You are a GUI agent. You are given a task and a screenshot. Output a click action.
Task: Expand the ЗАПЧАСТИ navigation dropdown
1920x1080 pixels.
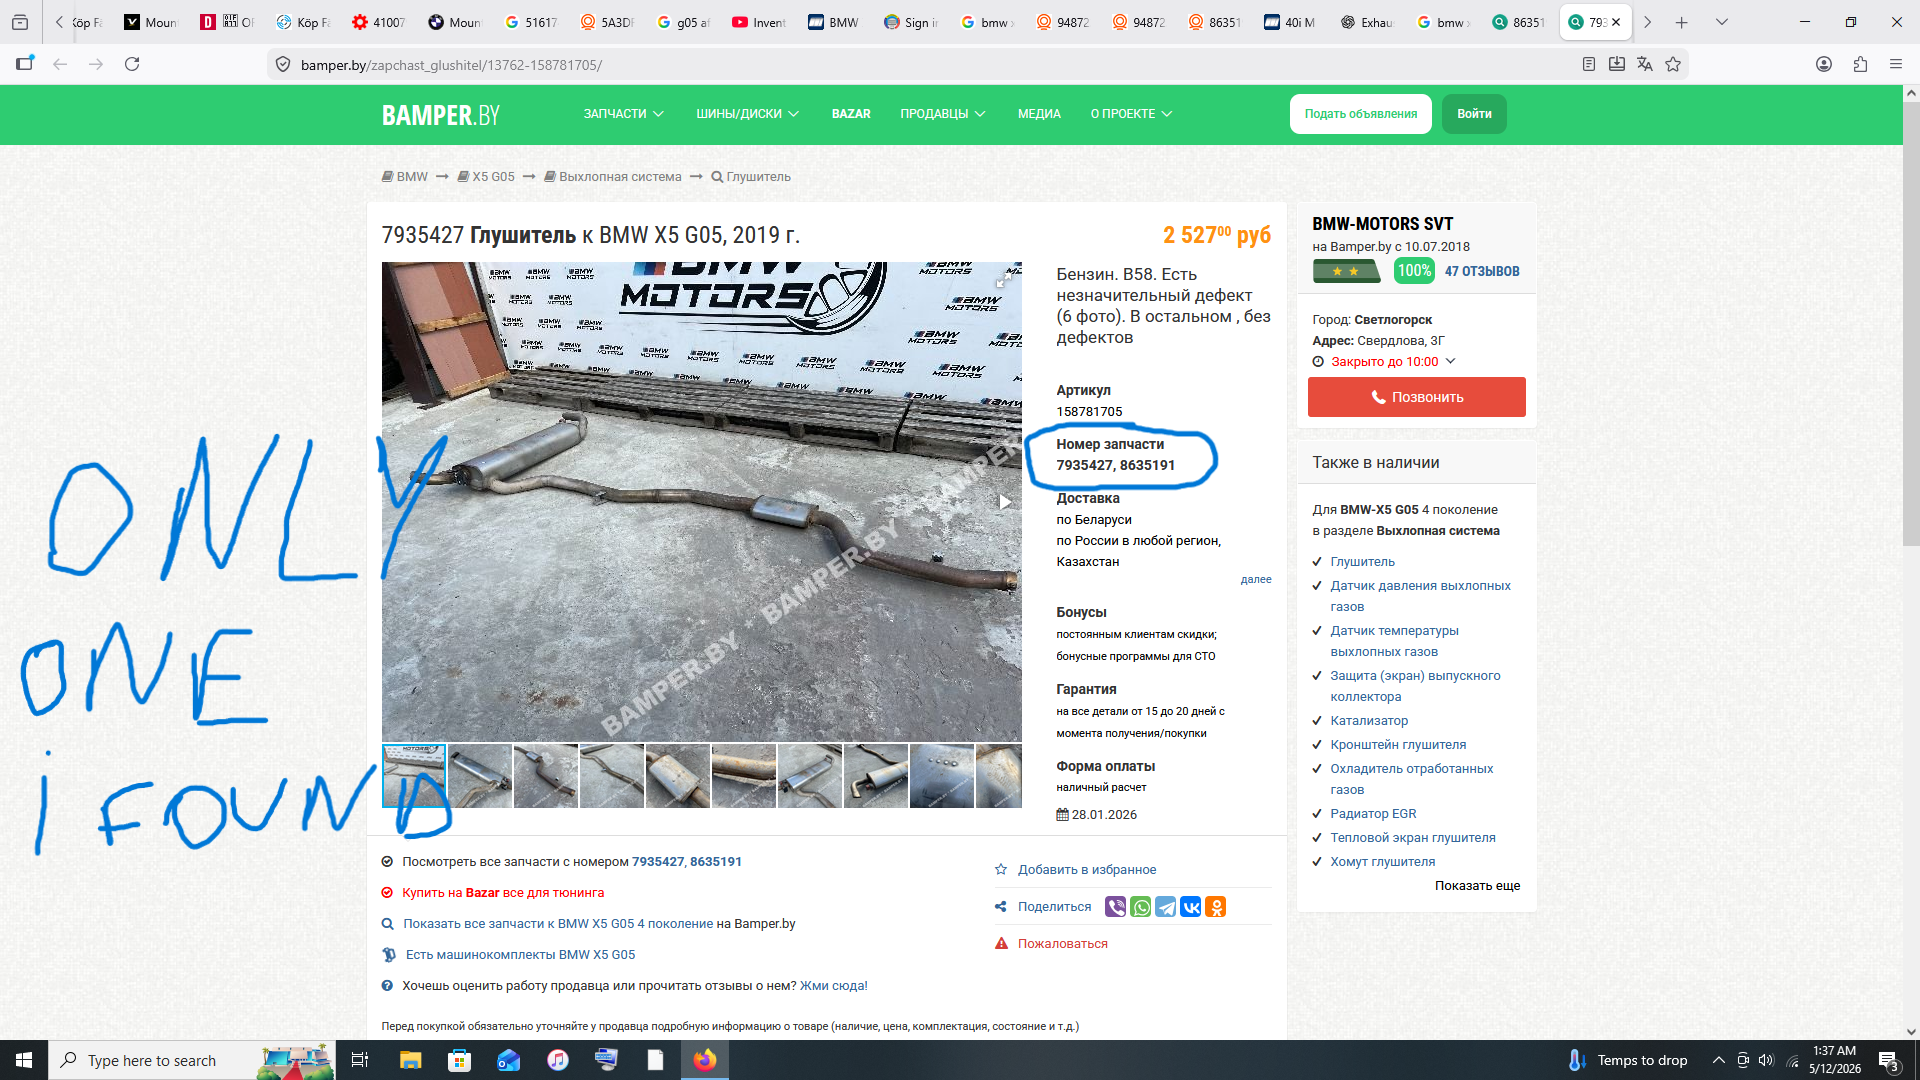(x=624, y=114)
